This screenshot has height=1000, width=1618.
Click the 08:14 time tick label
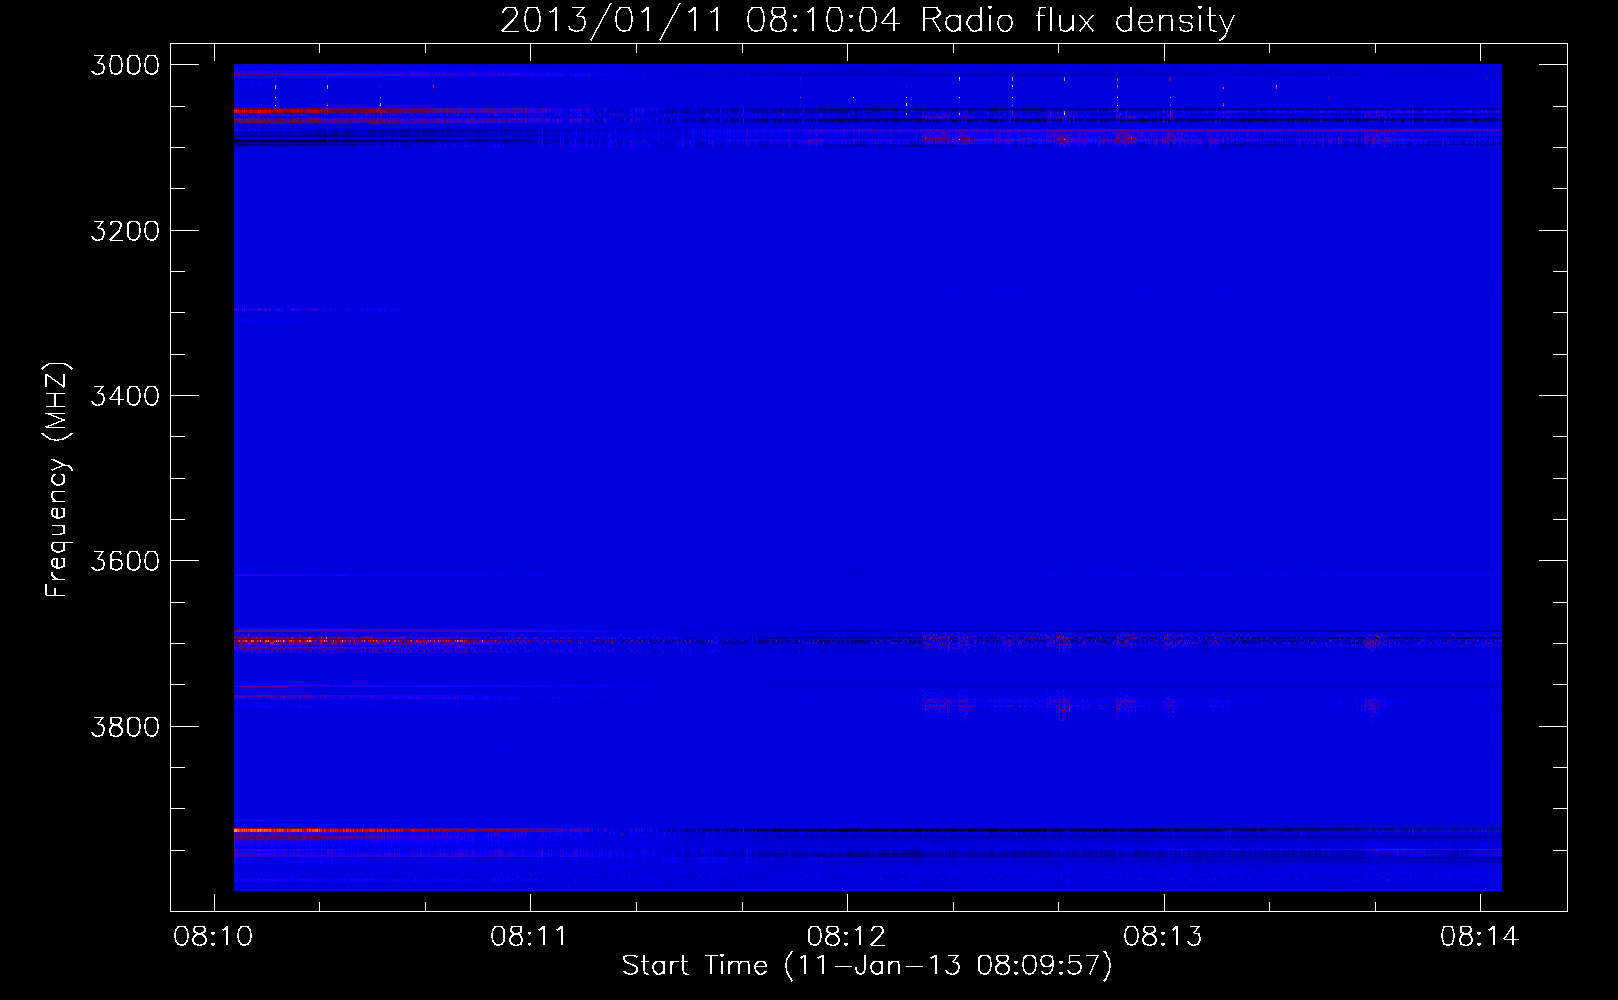tap(1480, 937)
